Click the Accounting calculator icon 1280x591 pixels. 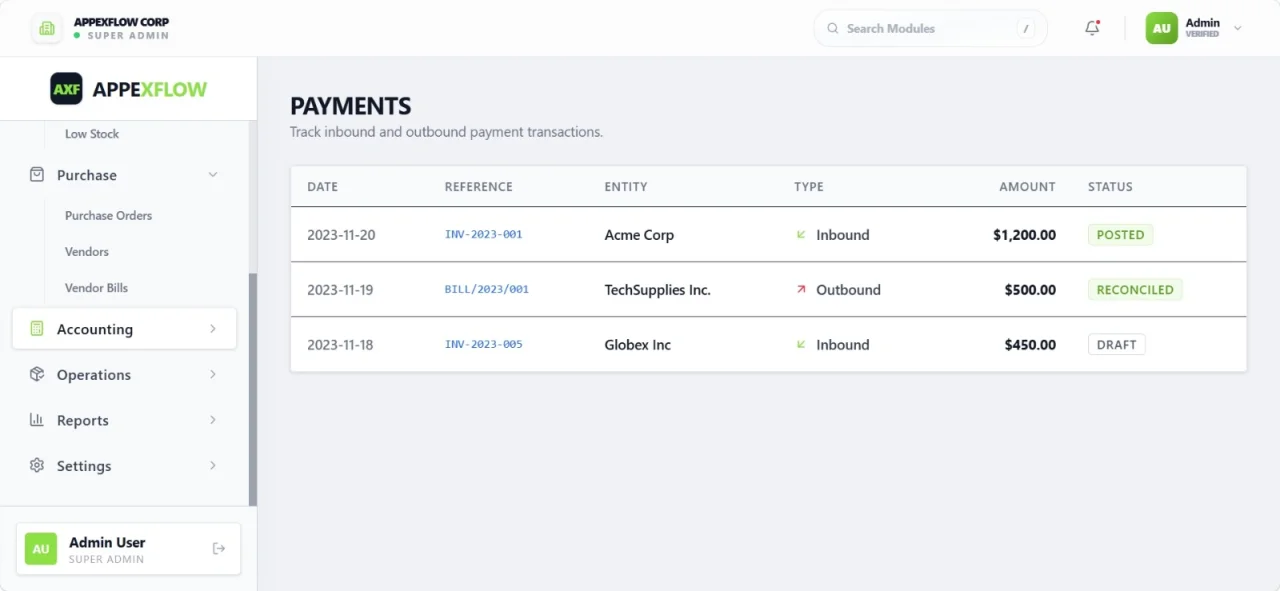click(37, 328)
